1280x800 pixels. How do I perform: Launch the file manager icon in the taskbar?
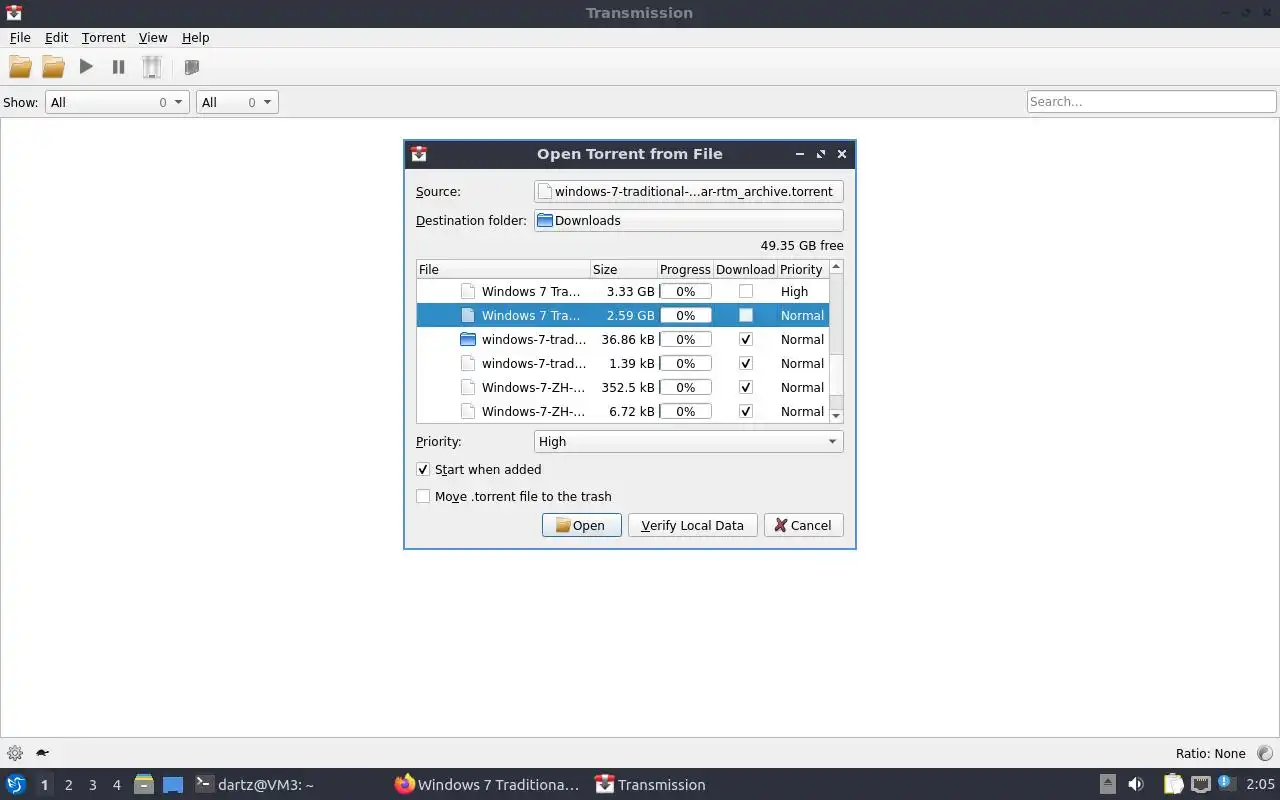[144, 785]
